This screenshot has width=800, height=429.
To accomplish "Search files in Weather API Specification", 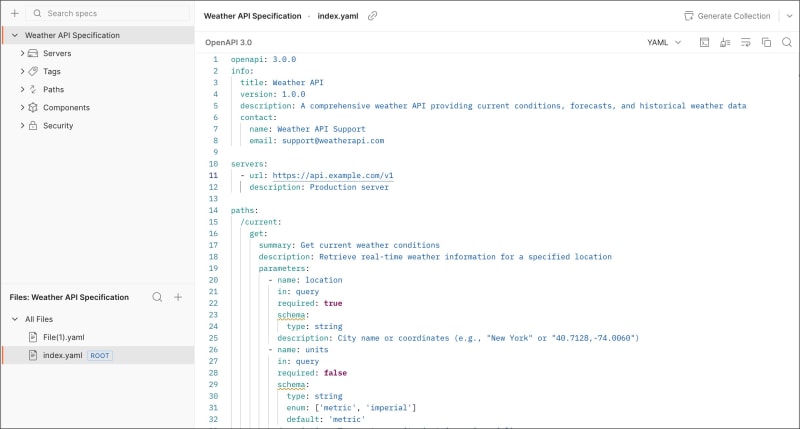I will (x=157, y=297).
